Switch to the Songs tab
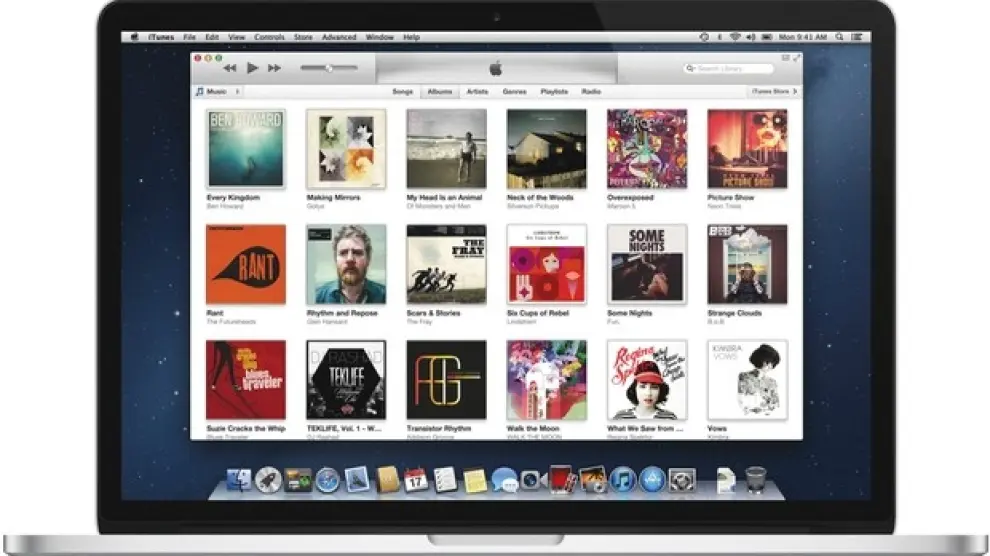The image size is (990, 556). (402, 91)
